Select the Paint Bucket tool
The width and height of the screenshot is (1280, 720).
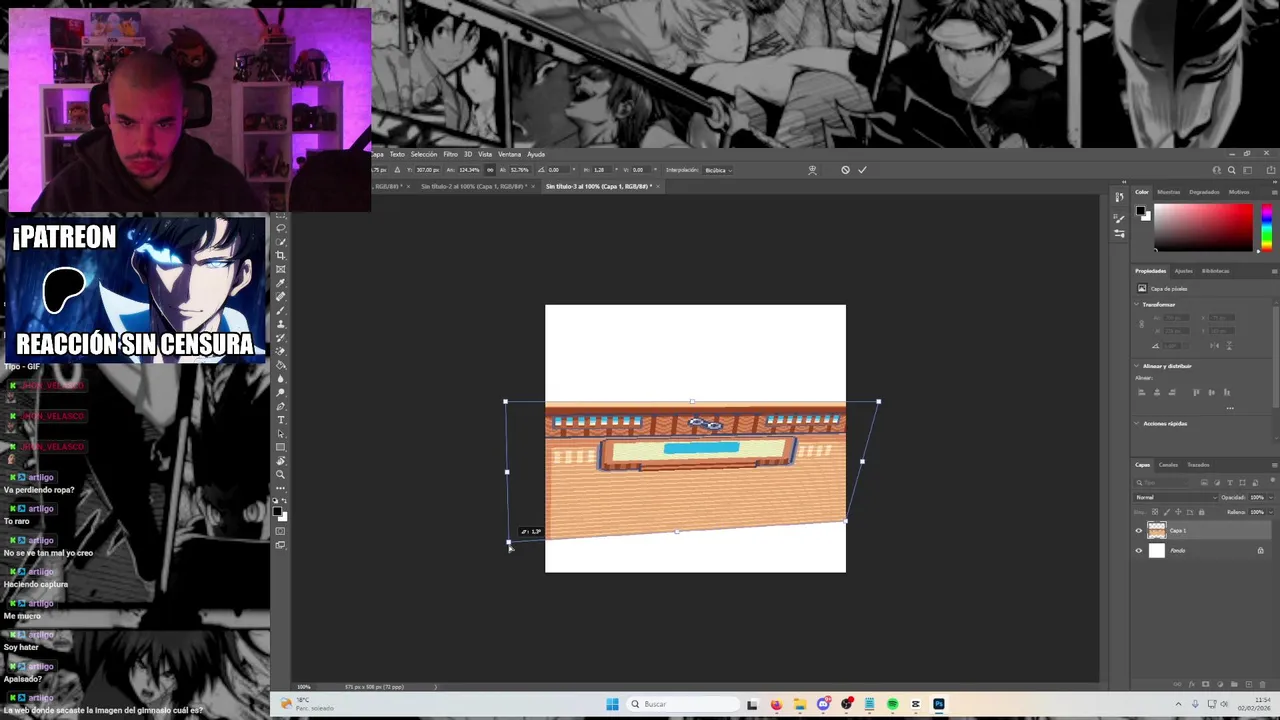[280, 365]
